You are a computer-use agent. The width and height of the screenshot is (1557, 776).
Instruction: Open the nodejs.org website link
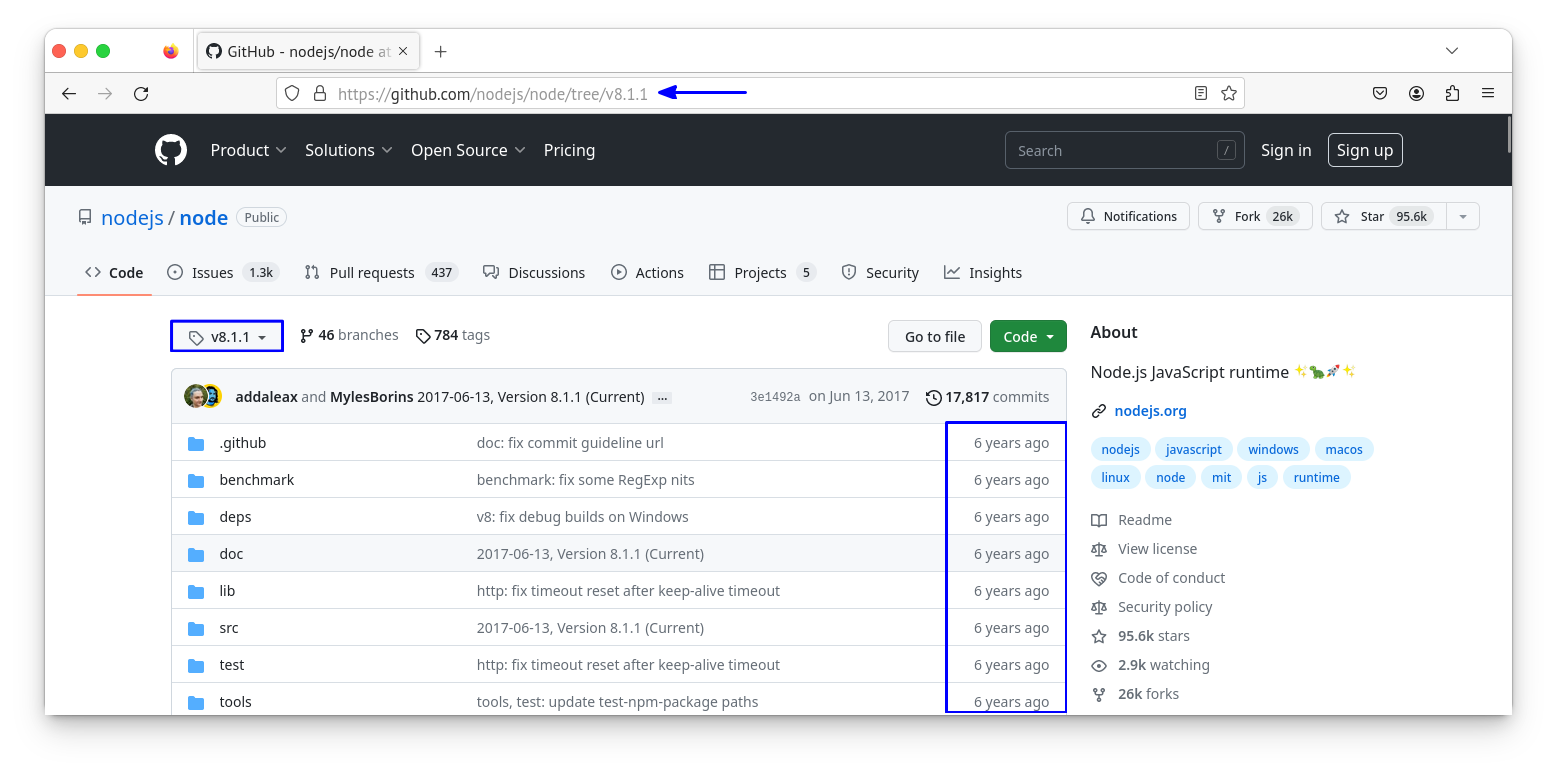point(1150,411)
